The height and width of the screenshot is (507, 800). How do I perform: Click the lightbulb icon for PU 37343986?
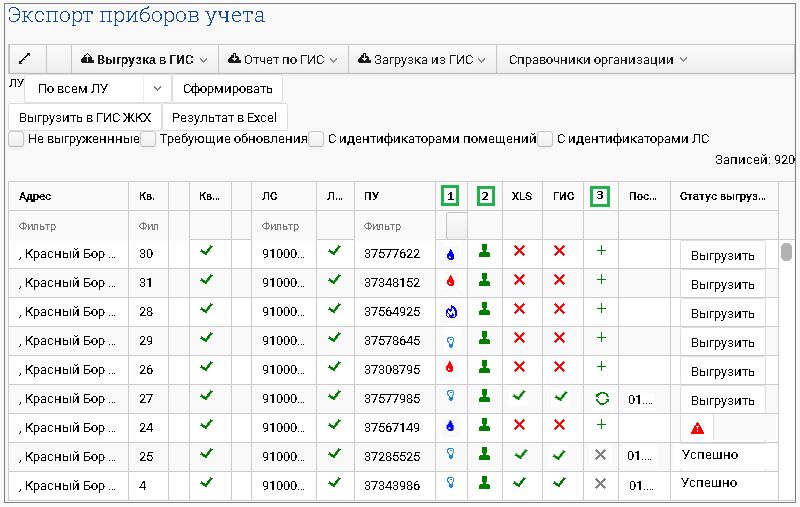(x=452, y=483)
